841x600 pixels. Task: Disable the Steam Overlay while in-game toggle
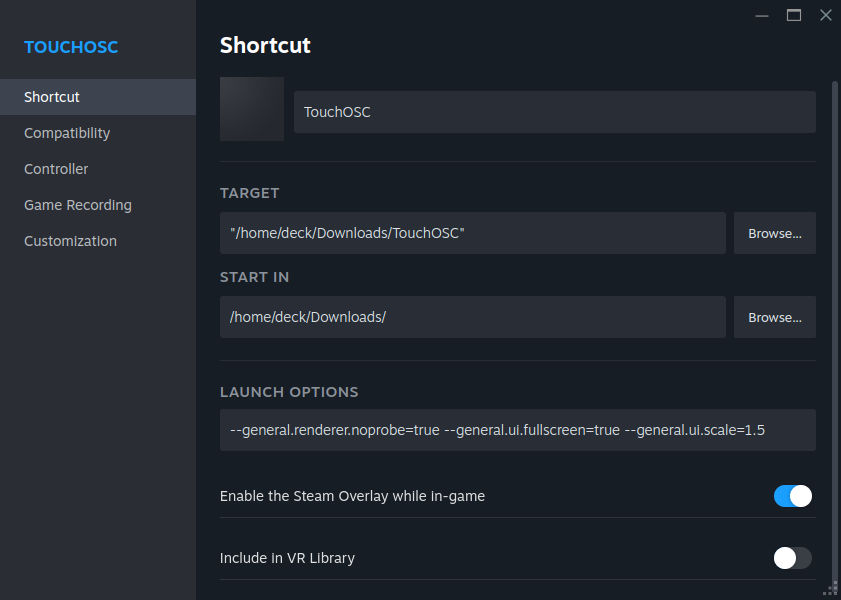click(792, 496)
